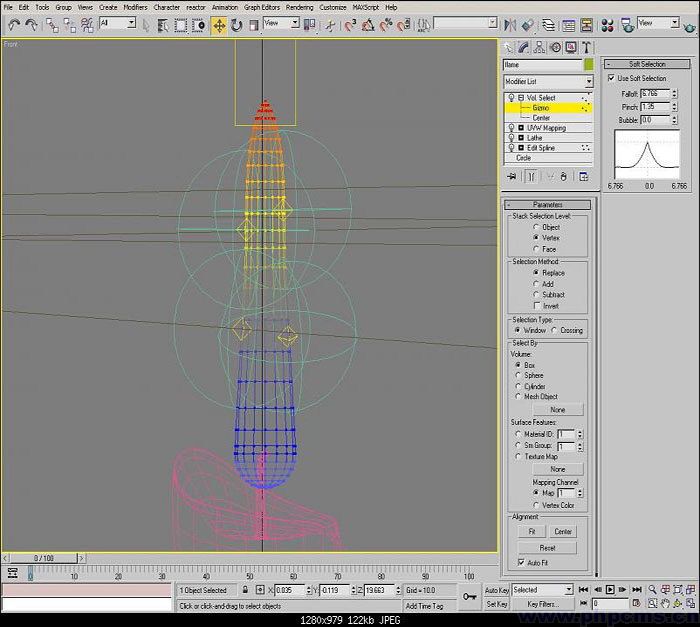Open the Graph Editors menu
The image size is (700, 627).
click(x=262, y=7)
